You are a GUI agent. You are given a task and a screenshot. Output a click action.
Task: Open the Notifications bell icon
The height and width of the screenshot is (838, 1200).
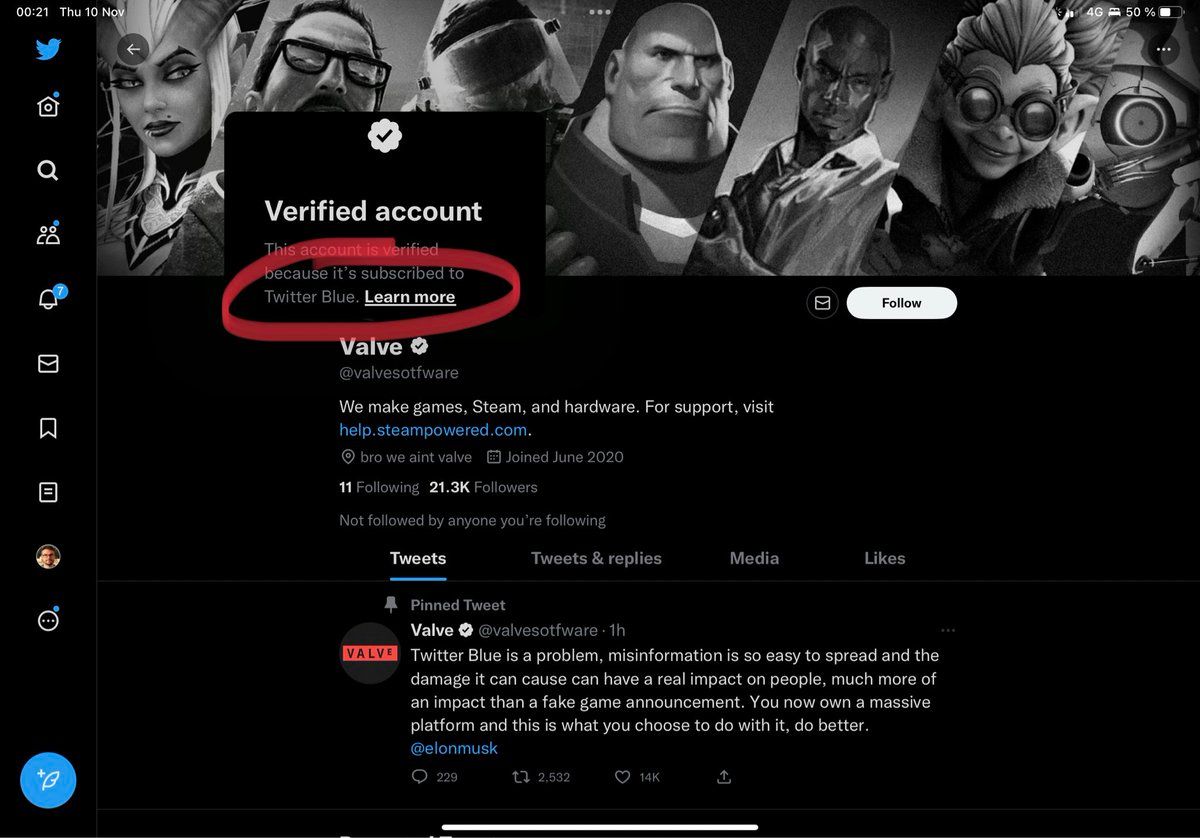[48, 299]
